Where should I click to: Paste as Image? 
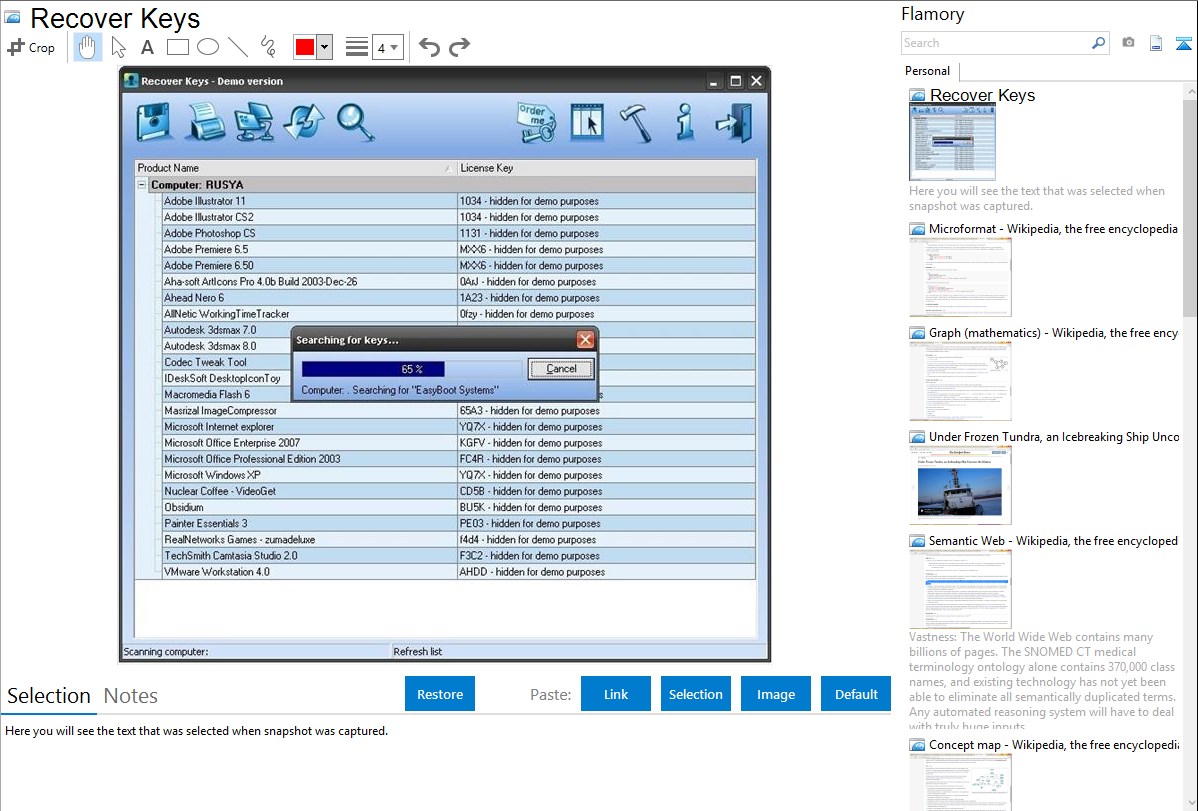coord(776,694)
